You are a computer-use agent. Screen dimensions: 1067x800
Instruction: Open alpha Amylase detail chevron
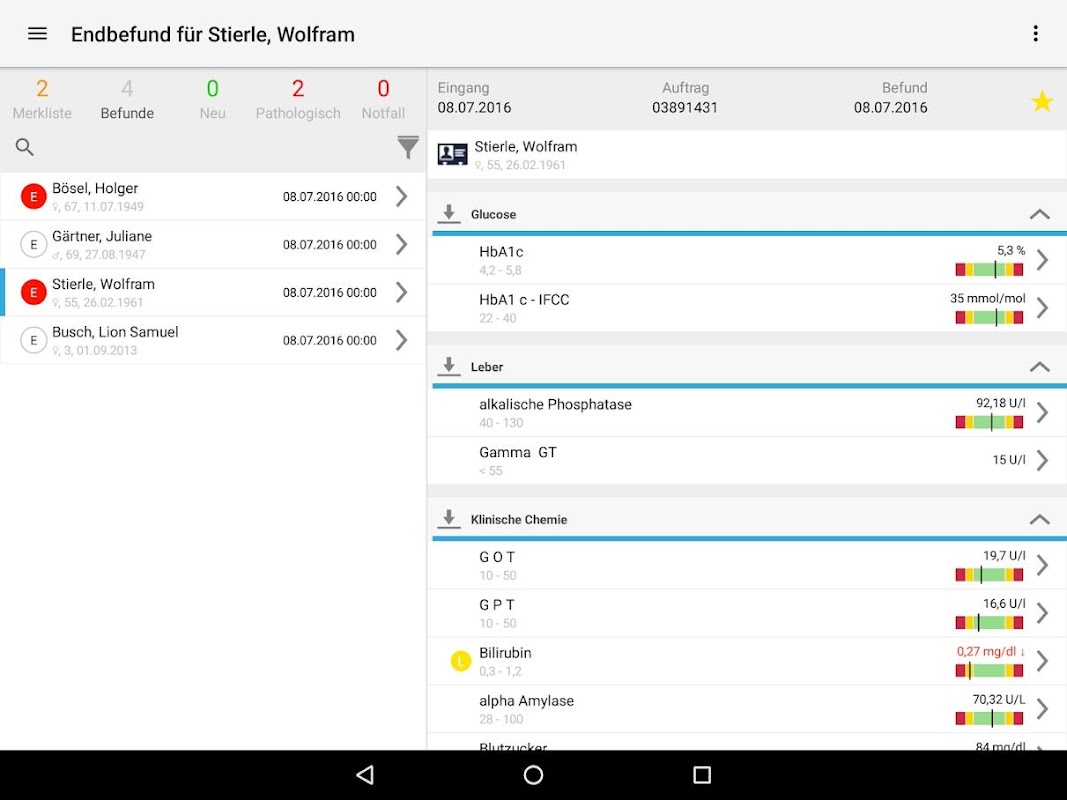[x=1042, y=709]
